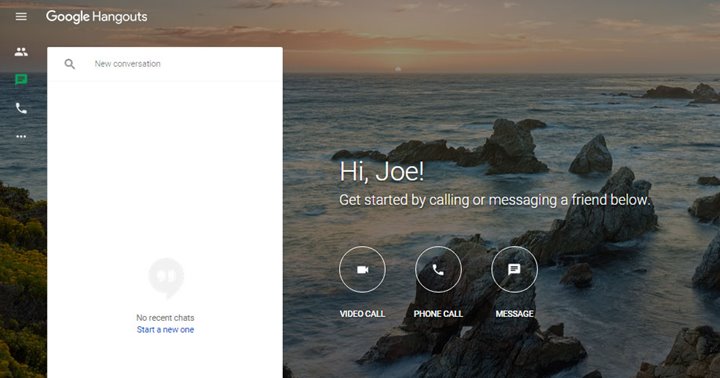Show more options via three dots
Viewport: 720px width, 378px height.
tap(21, 136)
